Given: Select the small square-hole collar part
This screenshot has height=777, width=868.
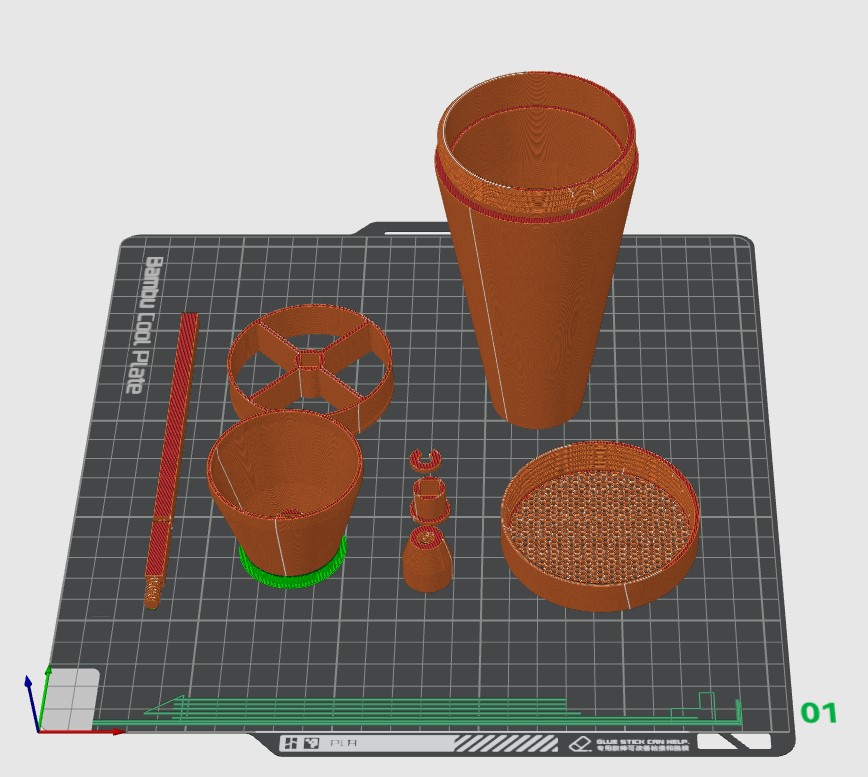Looking at the screenshot, I should coord(430,499).
